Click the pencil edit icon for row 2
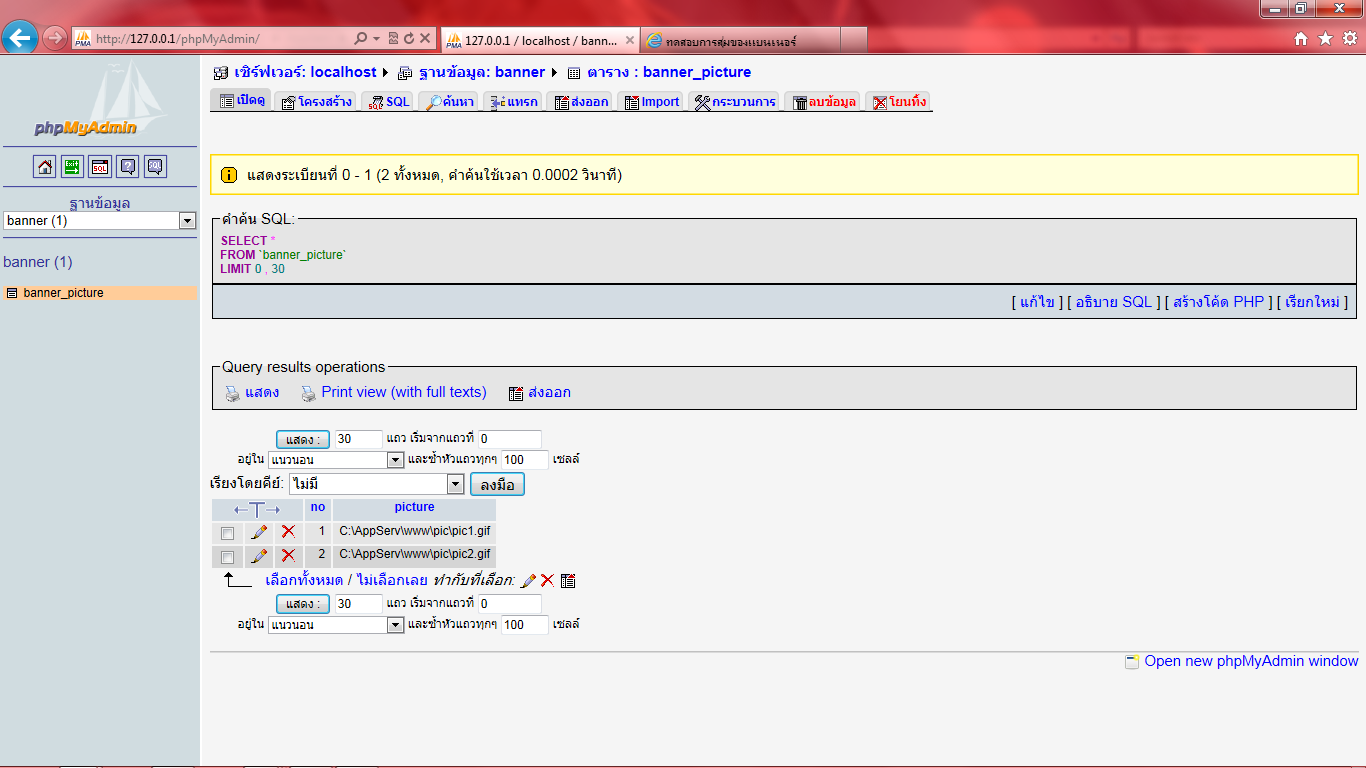 259,555
